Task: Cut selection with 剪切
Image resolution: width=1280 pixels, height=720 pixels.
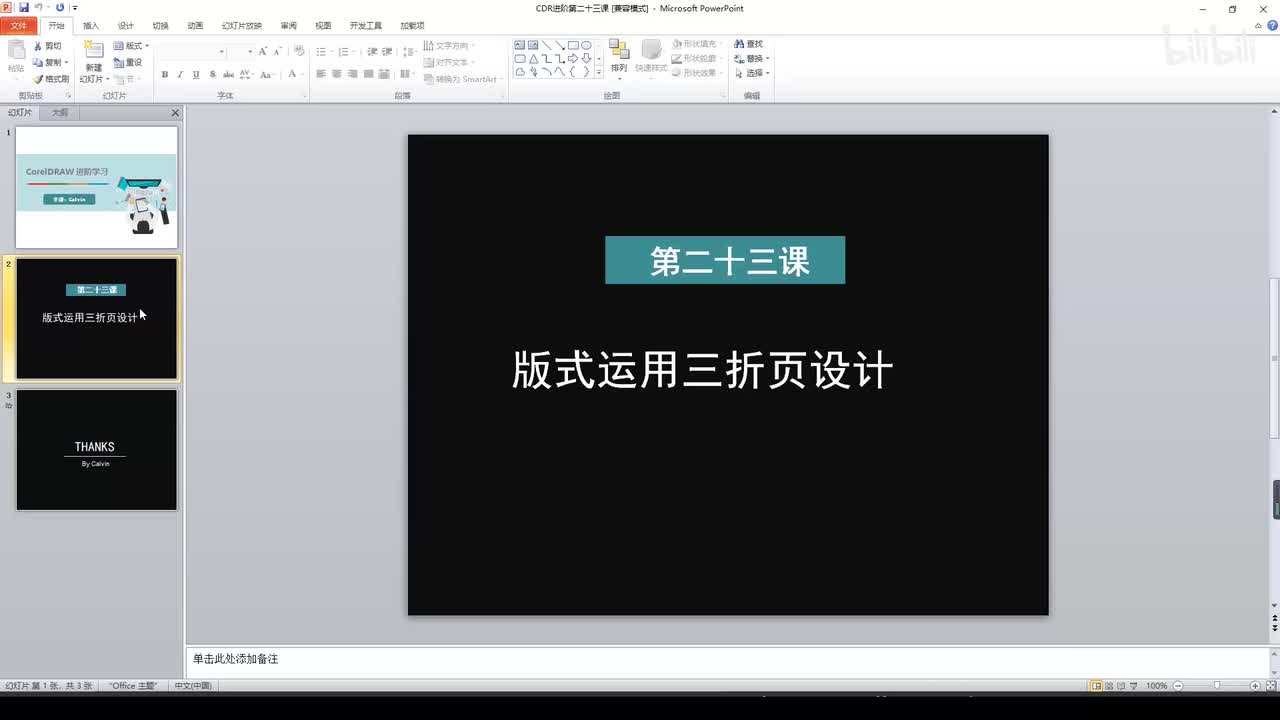Action: (x=47, y=46)
